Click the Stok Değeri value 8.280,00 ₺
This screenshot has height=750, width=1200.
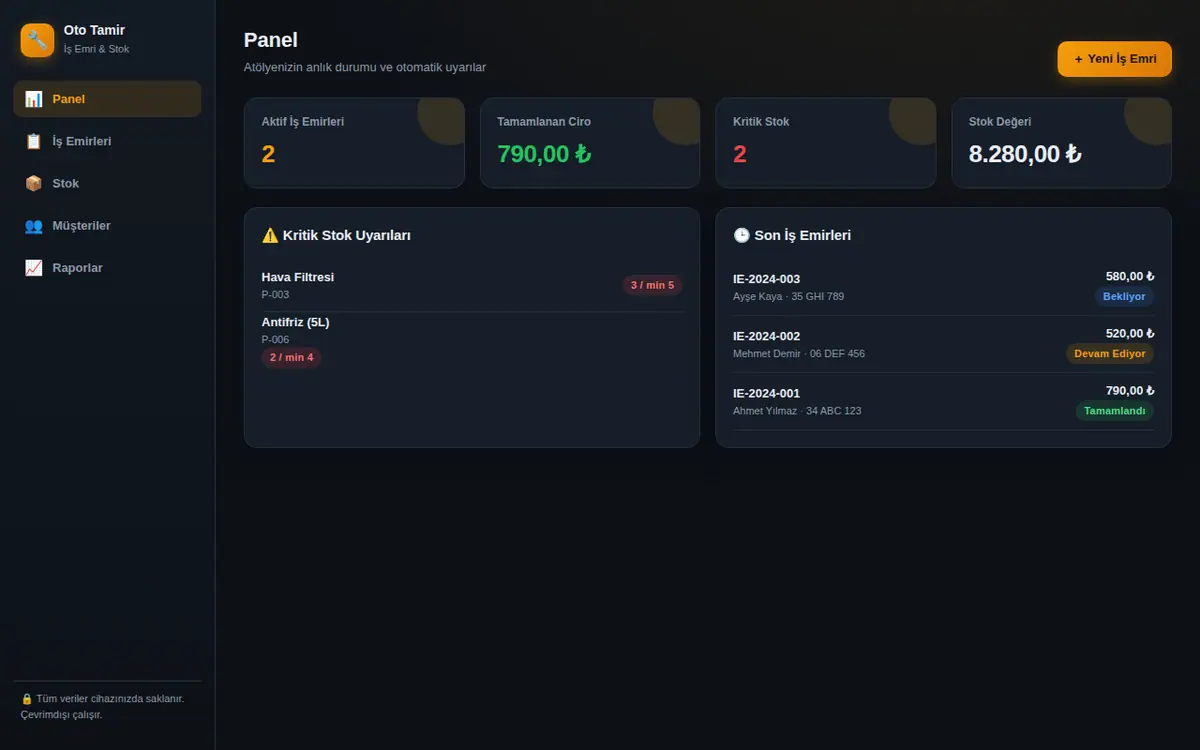(x=1025, y=154)
